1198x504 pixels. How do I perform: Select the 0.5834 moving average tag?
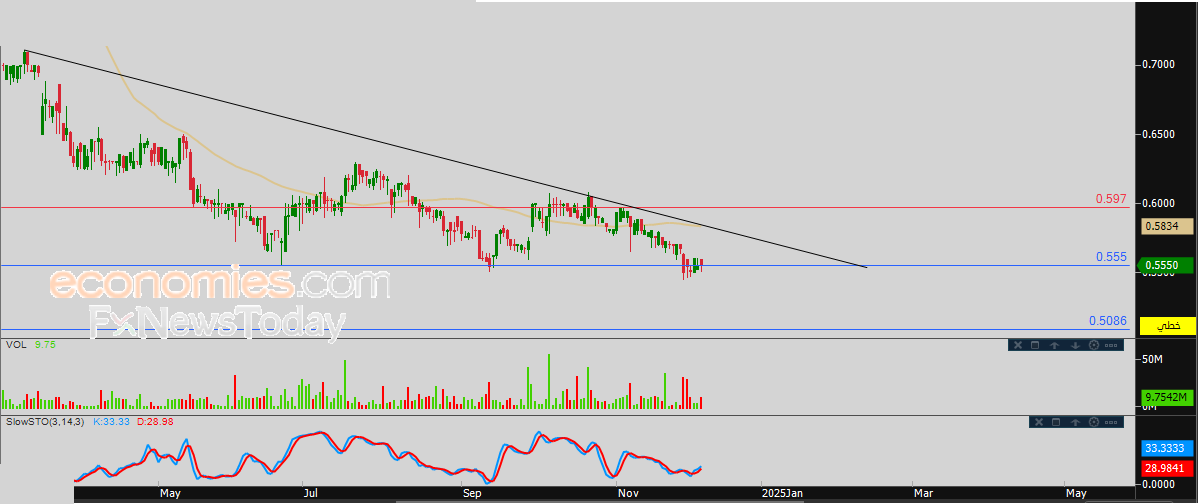[x=1167, y=226]
